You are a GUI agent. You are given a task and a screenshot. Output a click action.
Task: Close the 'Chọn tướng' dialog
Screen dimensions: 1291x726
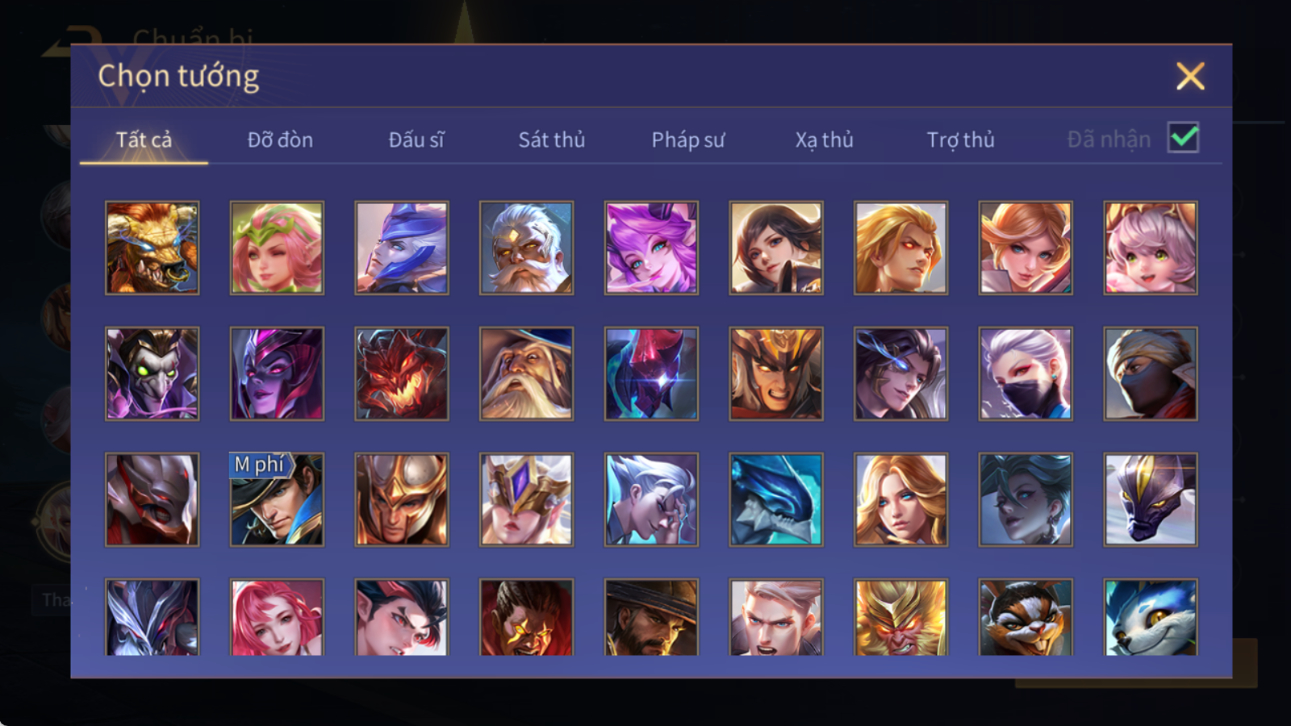(x=1190, y=76)
